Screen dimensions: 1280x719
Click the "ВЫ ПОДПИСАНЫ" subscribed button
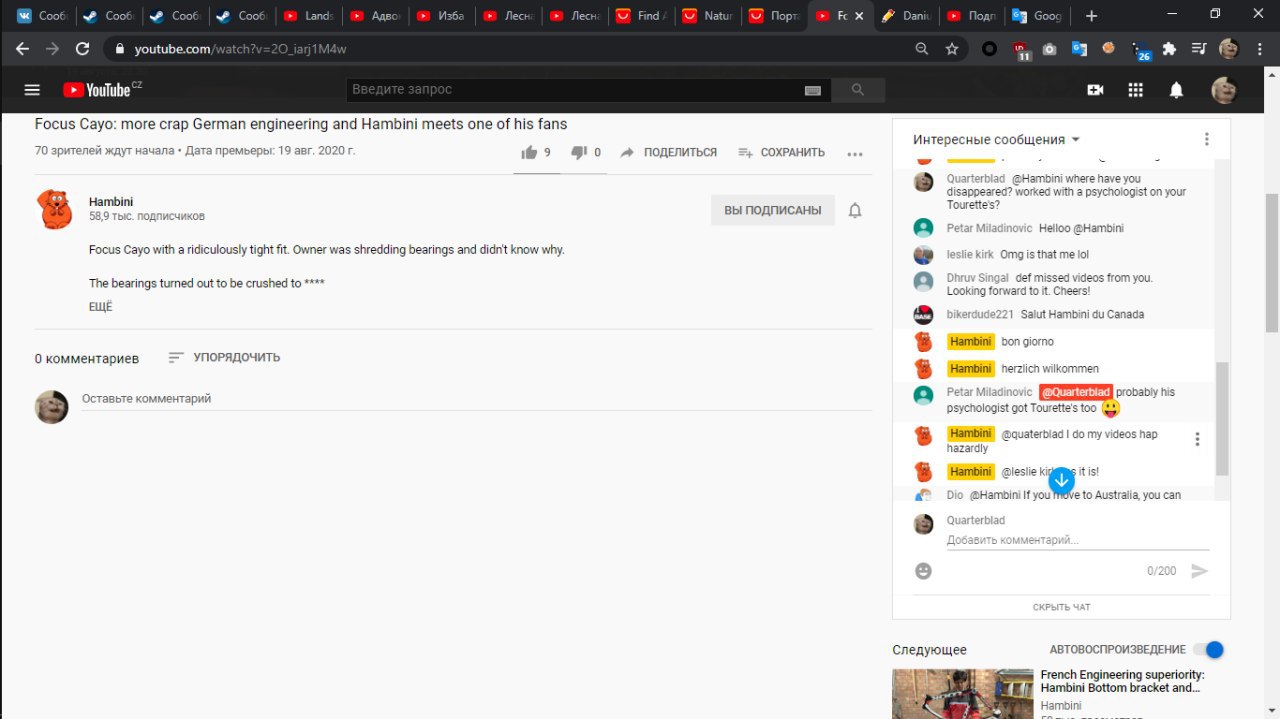[773, 210]
